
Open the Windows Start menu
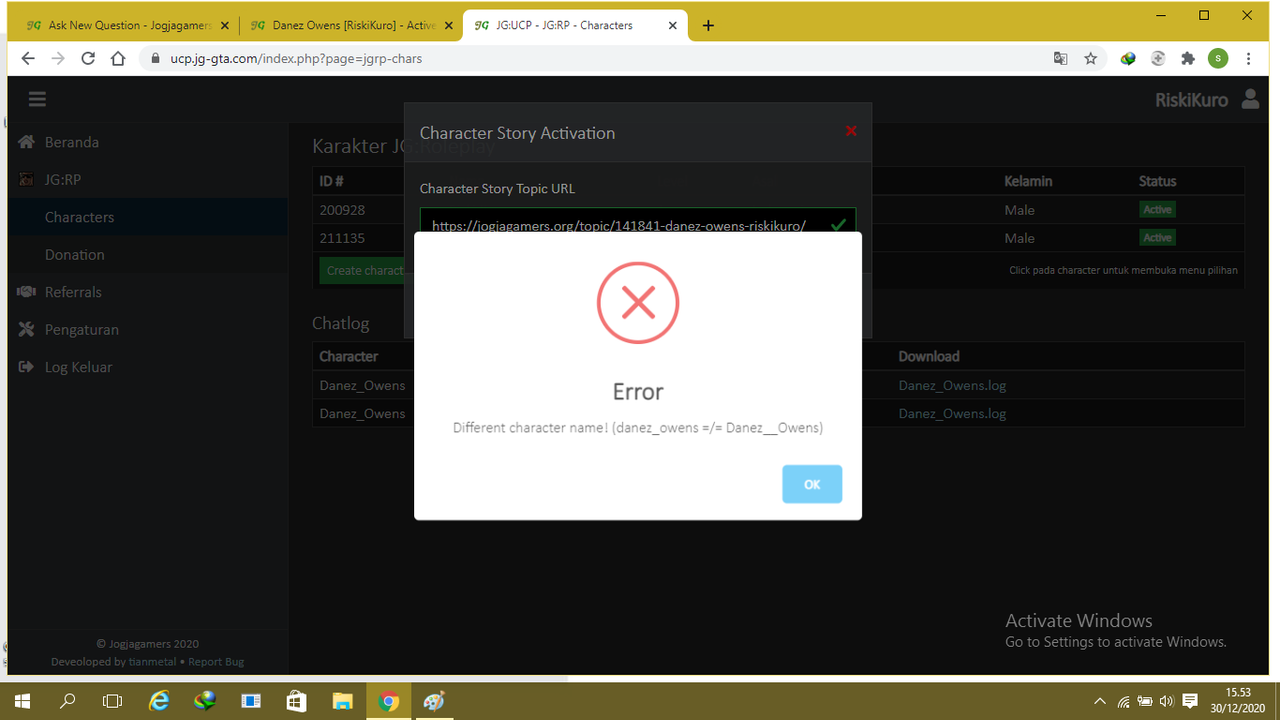click(x=22, y=701)
